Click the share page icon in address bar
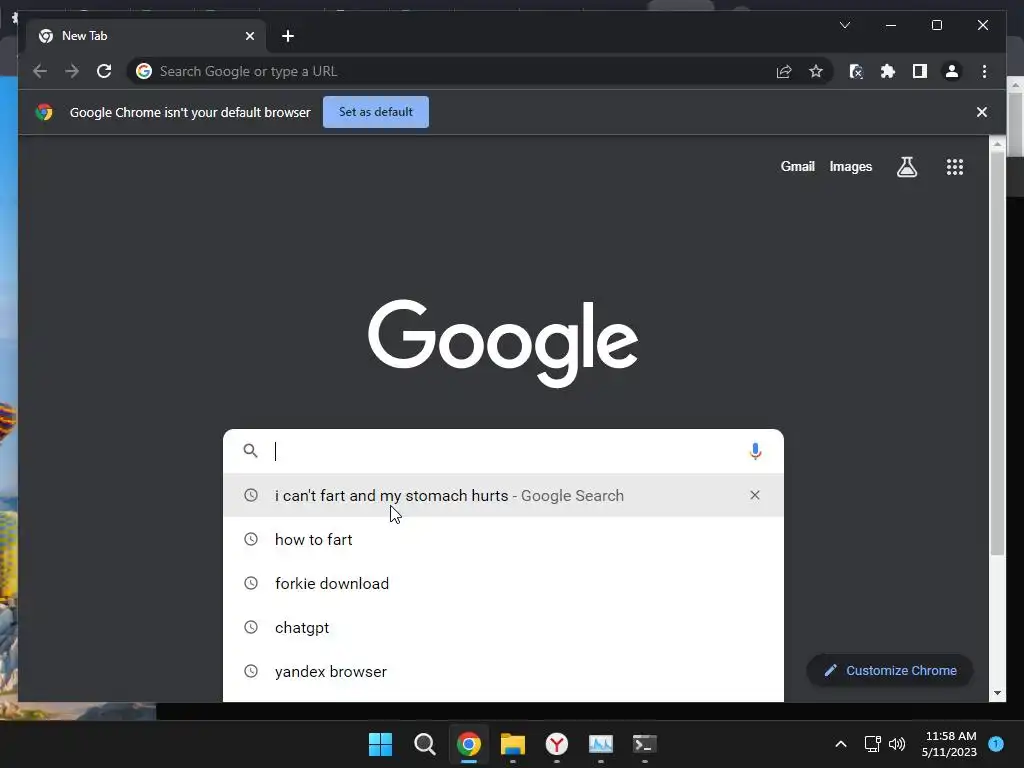 pyautogui.click(x=784, y=71)
